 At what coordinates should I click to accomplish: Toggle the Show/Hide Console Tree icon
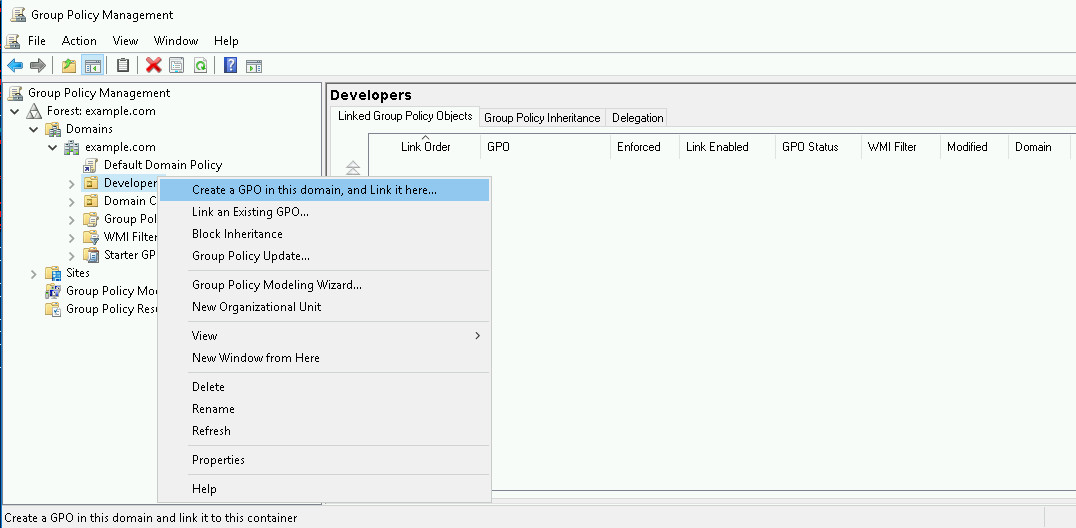[x=93, y=65]
